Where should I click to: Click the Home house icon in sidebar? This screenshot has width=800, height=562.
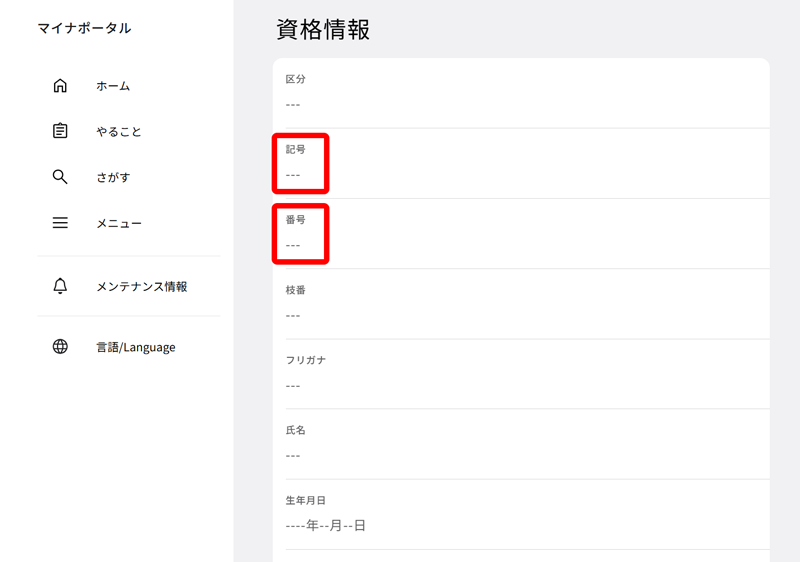60,86
